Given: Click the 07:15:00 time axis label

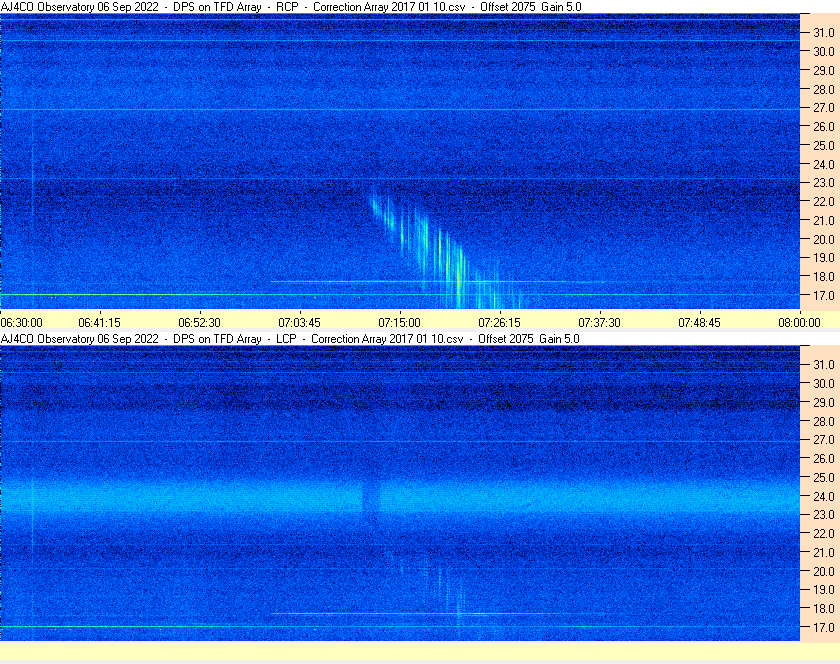Looking at the screenshot, I should (x=400, y=323).
